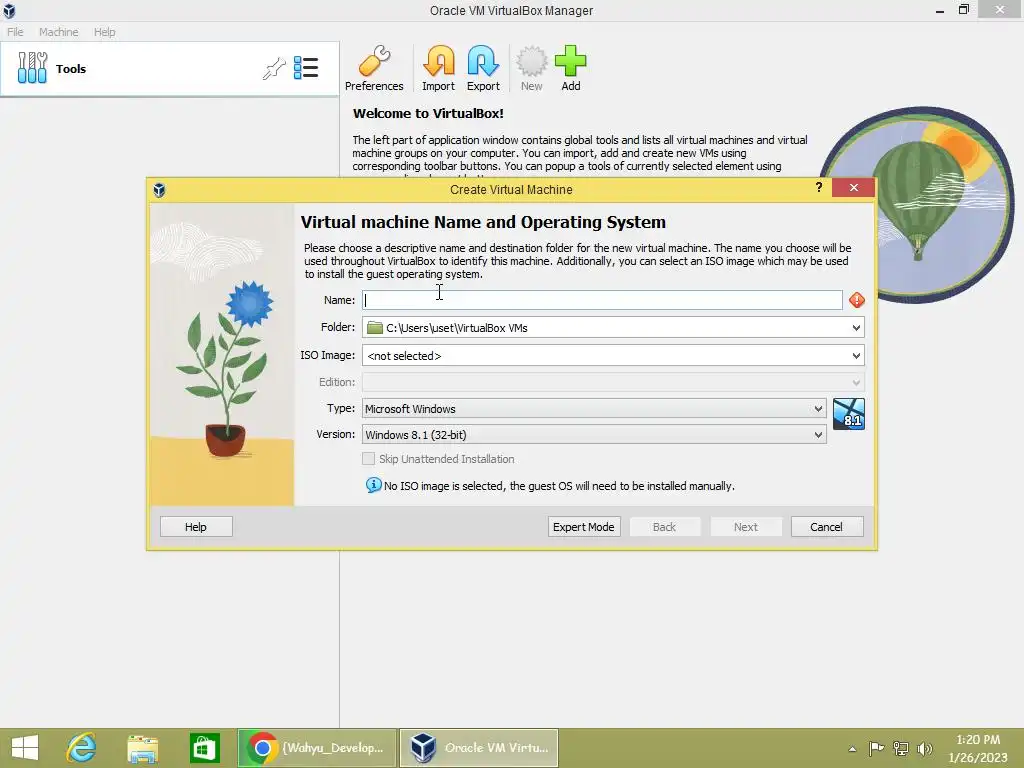Open Windows Store from taskbar
The width and height of the screenshot is (1024, 768).
[204, 748]
